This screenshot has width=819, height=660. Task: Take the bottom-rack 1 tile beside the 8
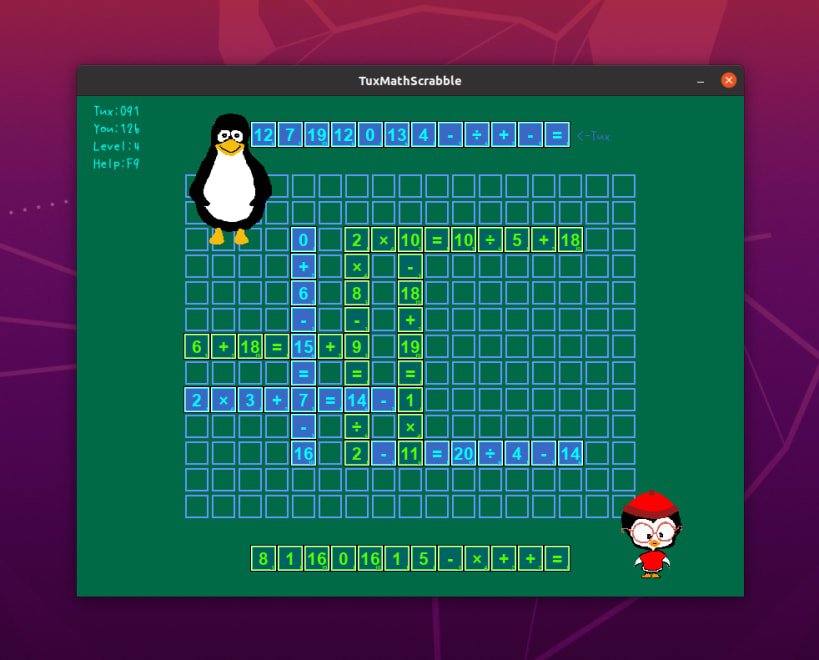pos(290,559)
